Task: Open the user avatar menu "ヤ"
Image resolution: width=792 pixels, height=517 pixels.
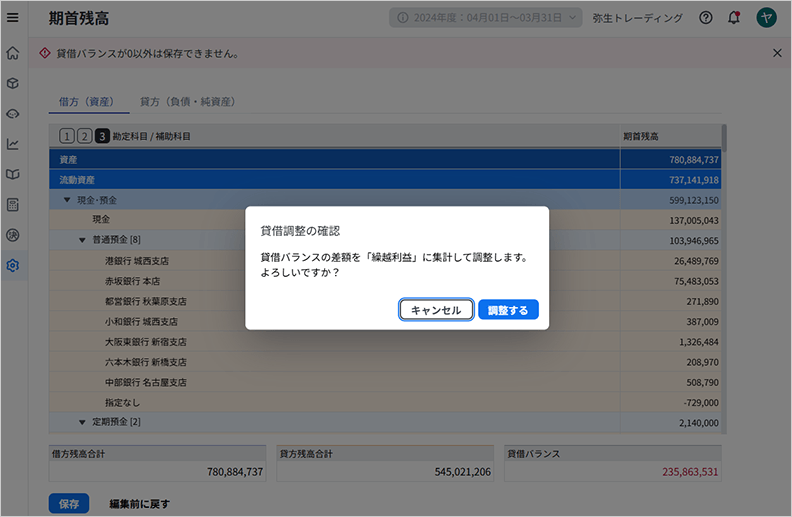Action: (x=766, y=18)
